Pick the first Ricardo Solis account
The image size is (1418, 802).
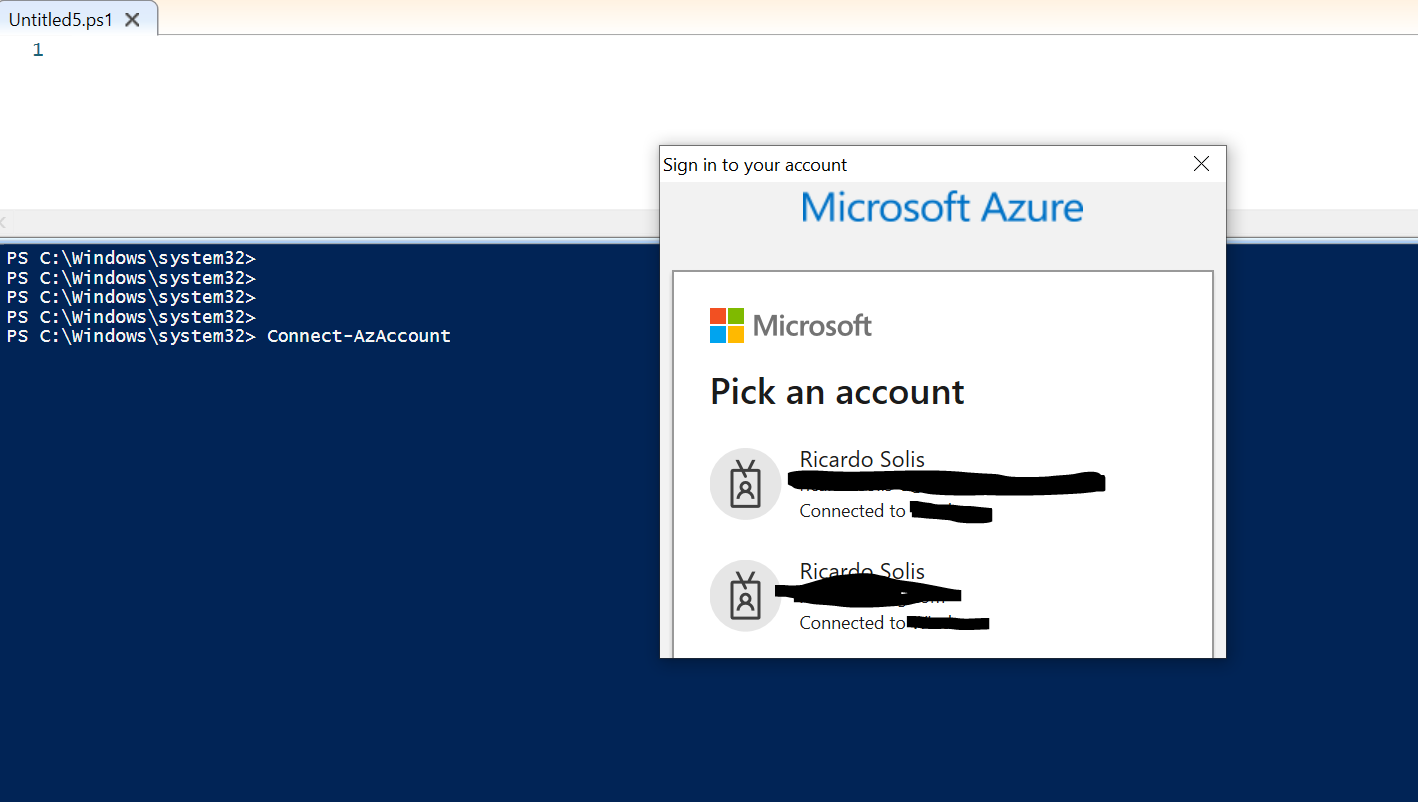(942, 485)
